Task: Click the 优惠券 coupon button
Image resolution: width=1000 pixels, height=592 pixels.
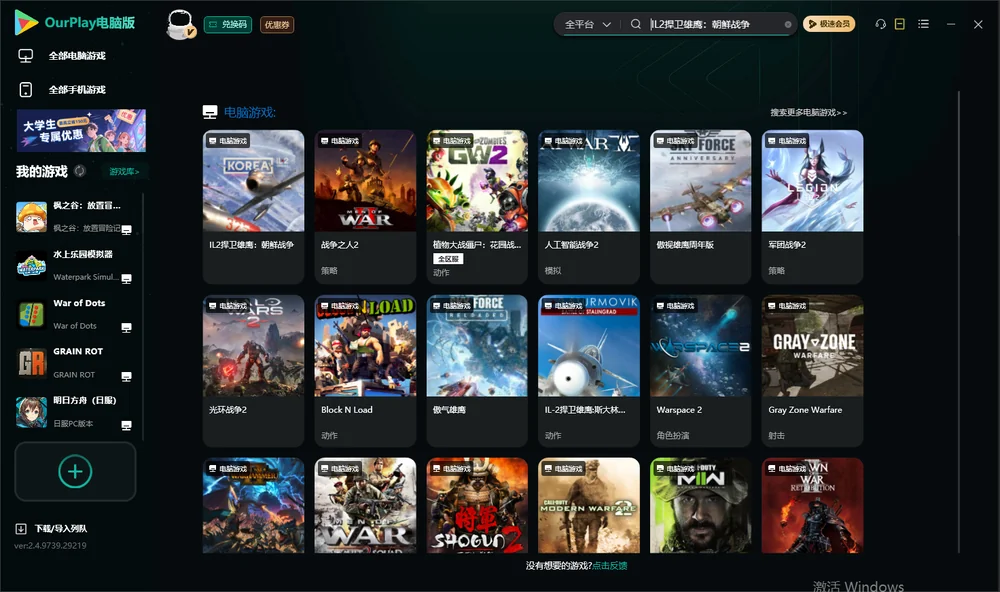Action: [x=277, y=25]
